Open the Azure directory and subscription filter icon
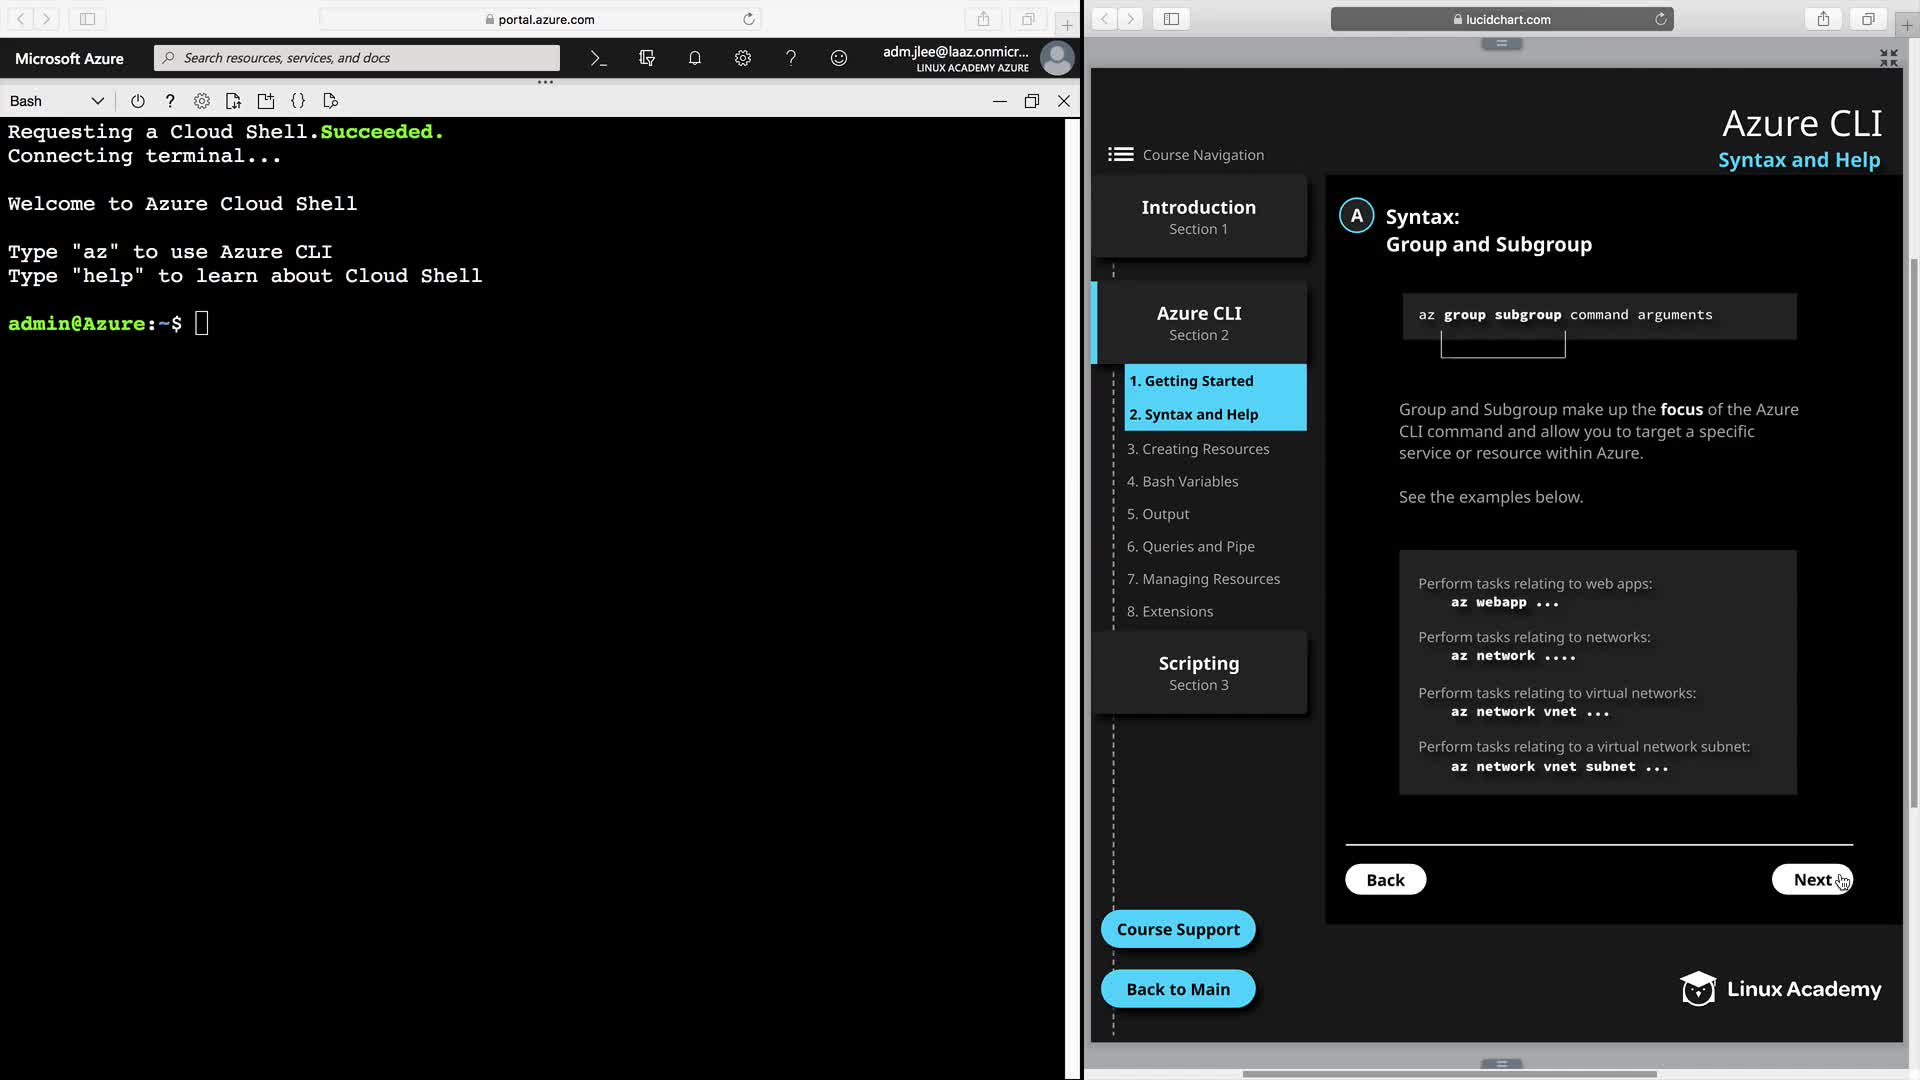This screenshot has width=1920, height=1080. coord(647,58)
